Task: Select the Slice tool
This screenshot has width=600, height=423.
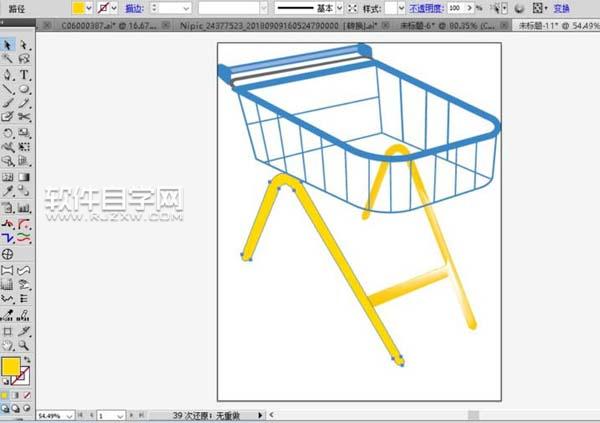Action: point(24,331)
